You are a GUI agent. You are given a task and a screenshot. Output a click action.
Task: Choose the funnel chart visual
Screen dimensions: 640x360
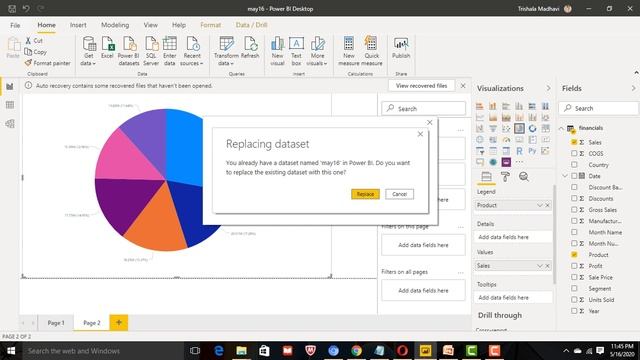493,129
